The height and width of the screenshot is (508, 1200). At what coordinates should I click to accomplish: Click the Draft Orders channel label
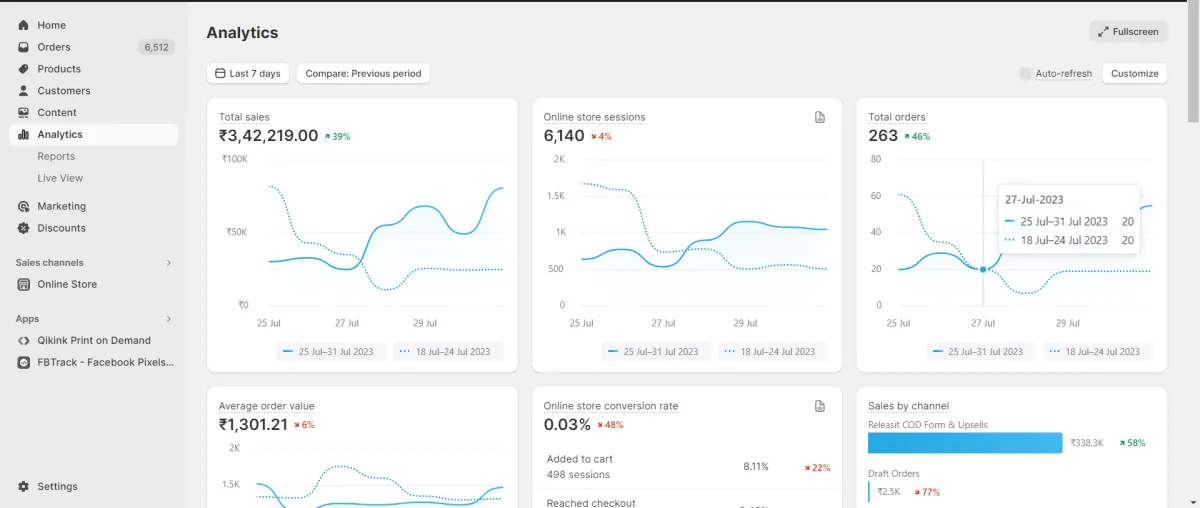[x=894, y=474]
